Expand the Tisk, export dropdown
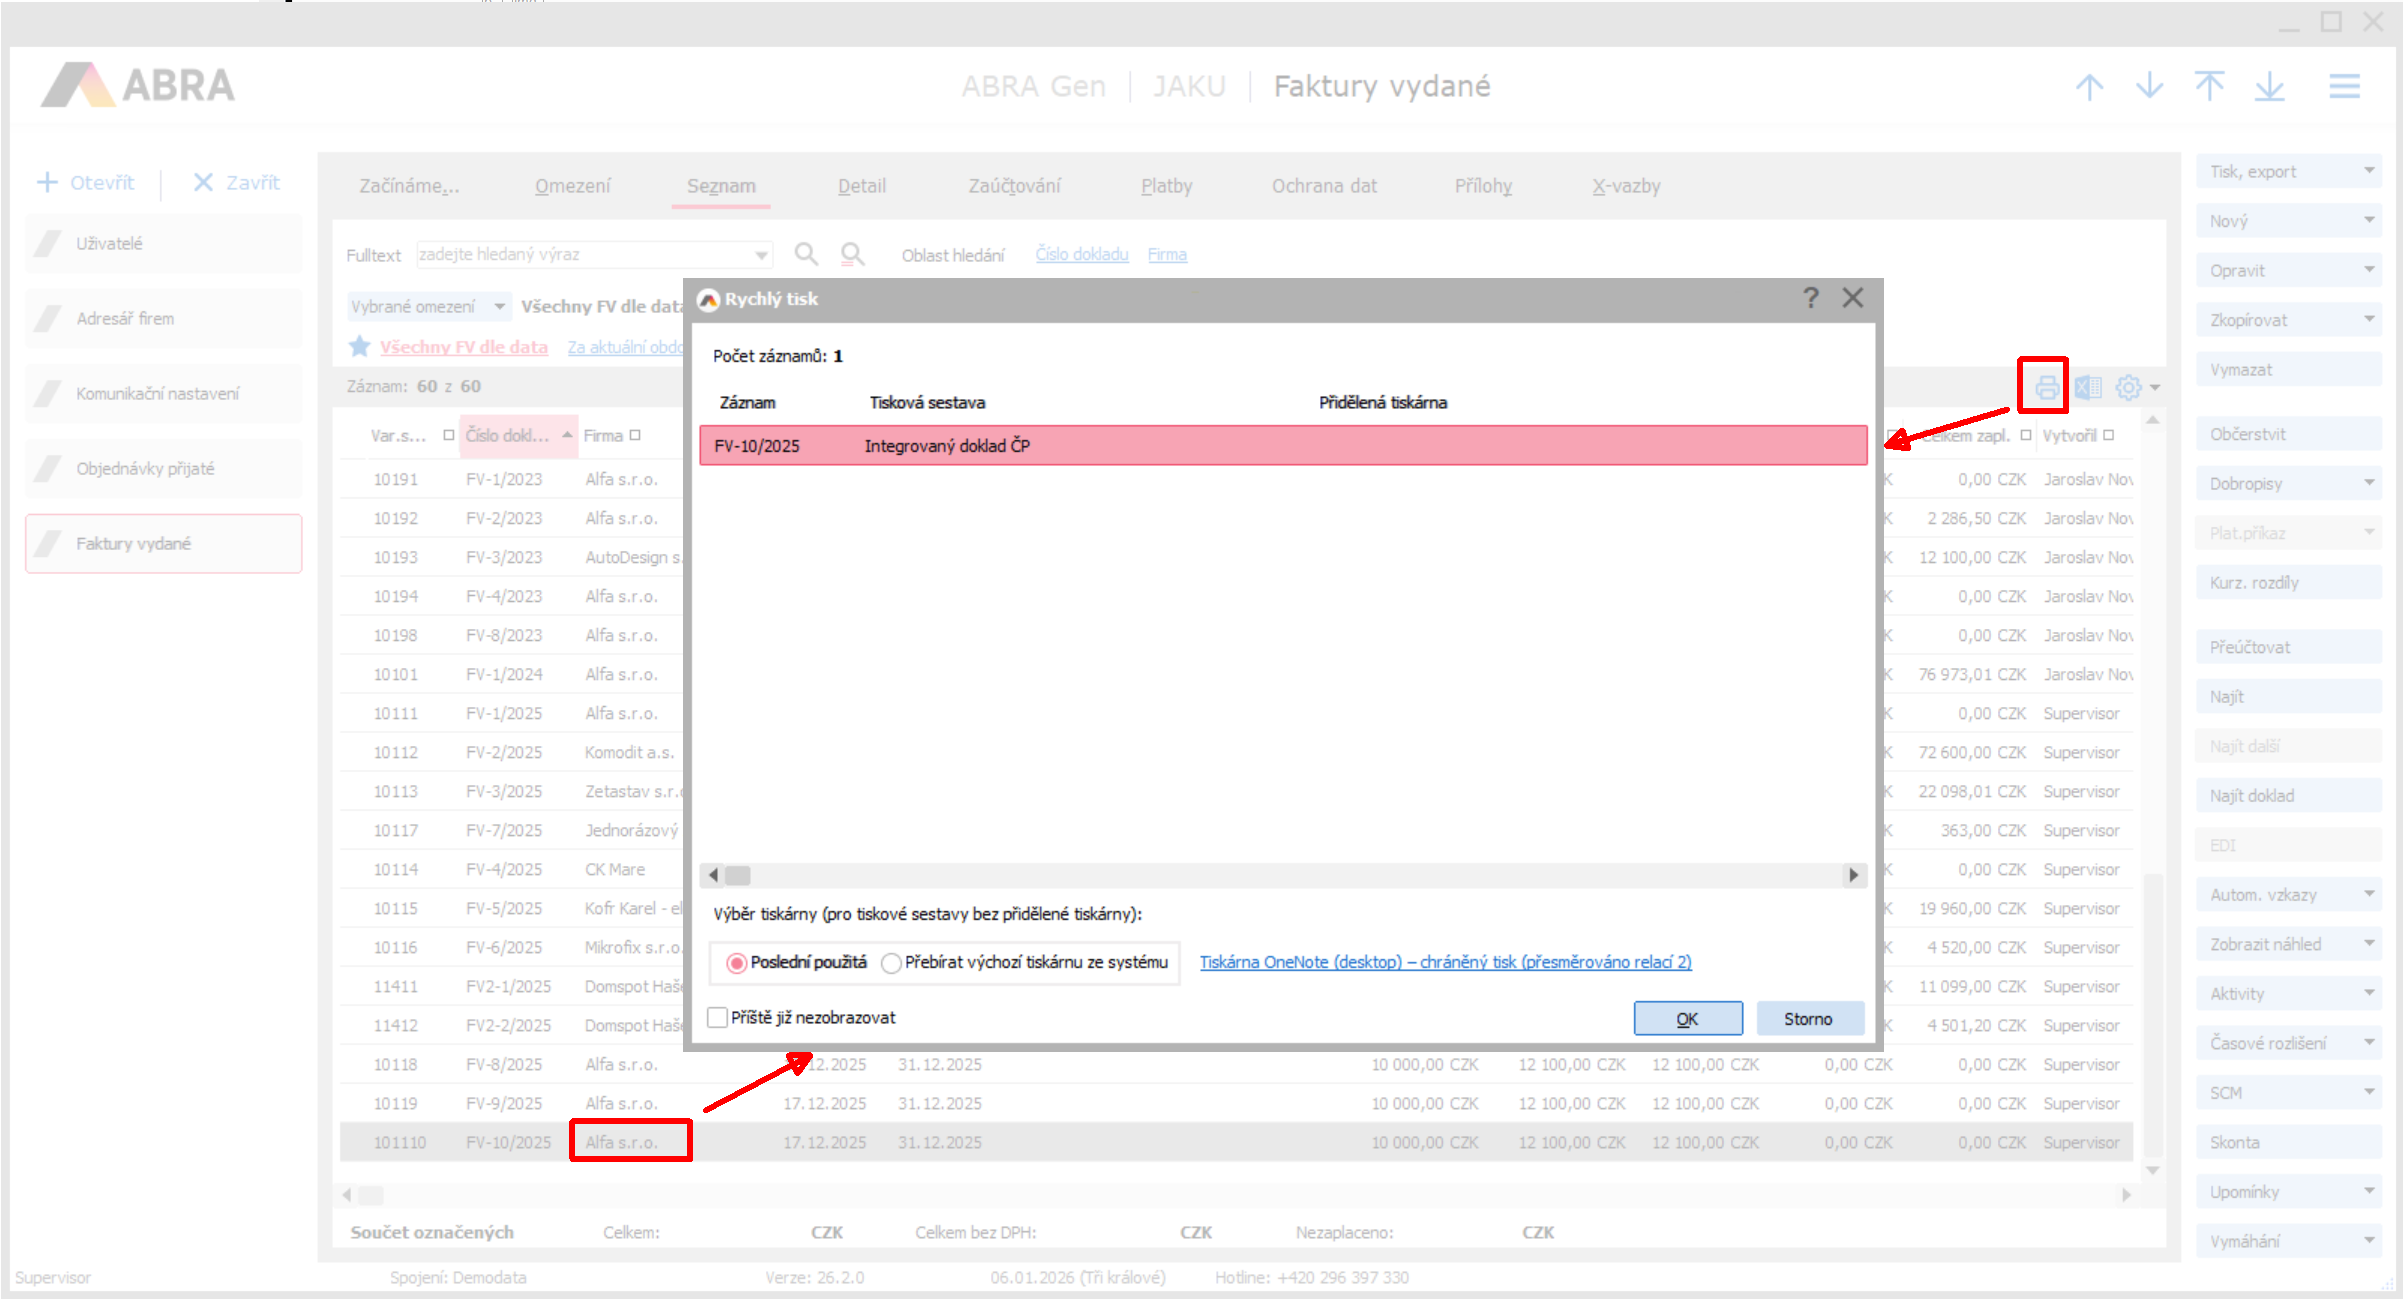Image resolution: width=2403 pixels, height=1299 pixels. [x=2369, y=171]
